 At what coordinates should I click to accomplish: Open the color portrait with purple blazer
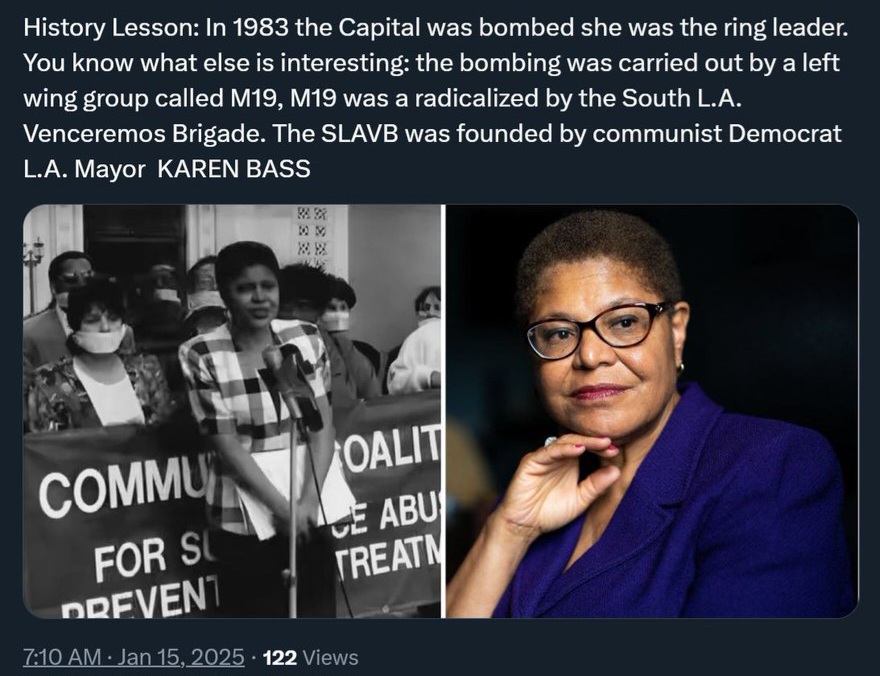click(x=652, y=411)
